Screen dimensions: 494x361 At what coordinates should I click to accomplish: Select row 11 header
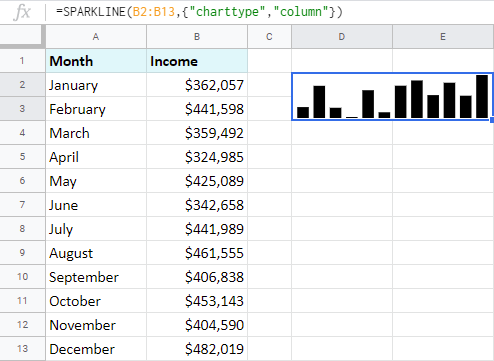point(22,301)
